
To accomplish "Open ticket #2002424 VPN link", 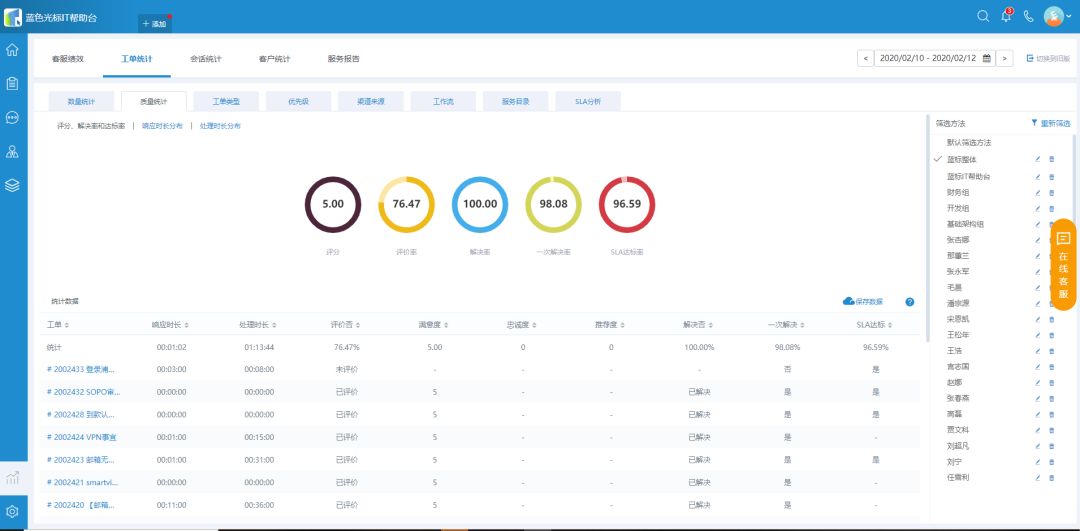I will click(81, 437).
